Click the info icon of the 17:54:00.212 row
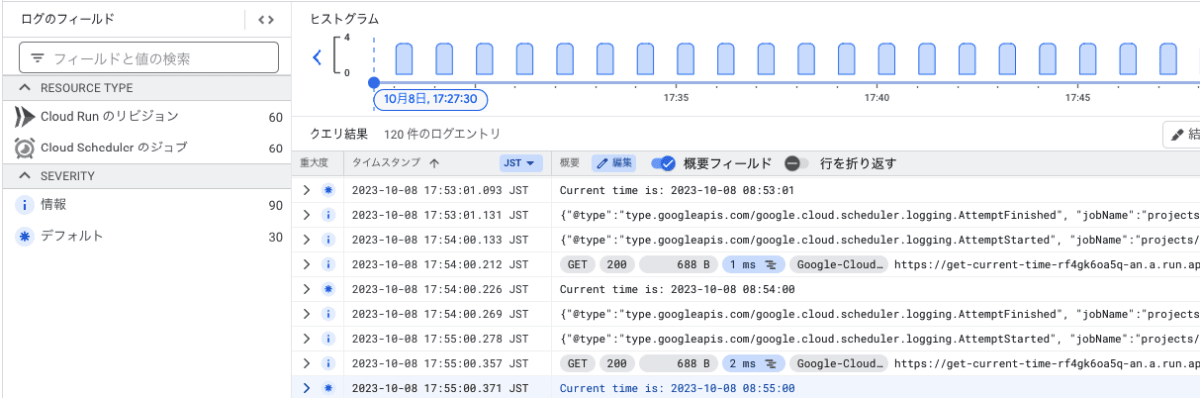Image resolution: width=1200 pixels, height=398 pixels. (x=327, y=264)
